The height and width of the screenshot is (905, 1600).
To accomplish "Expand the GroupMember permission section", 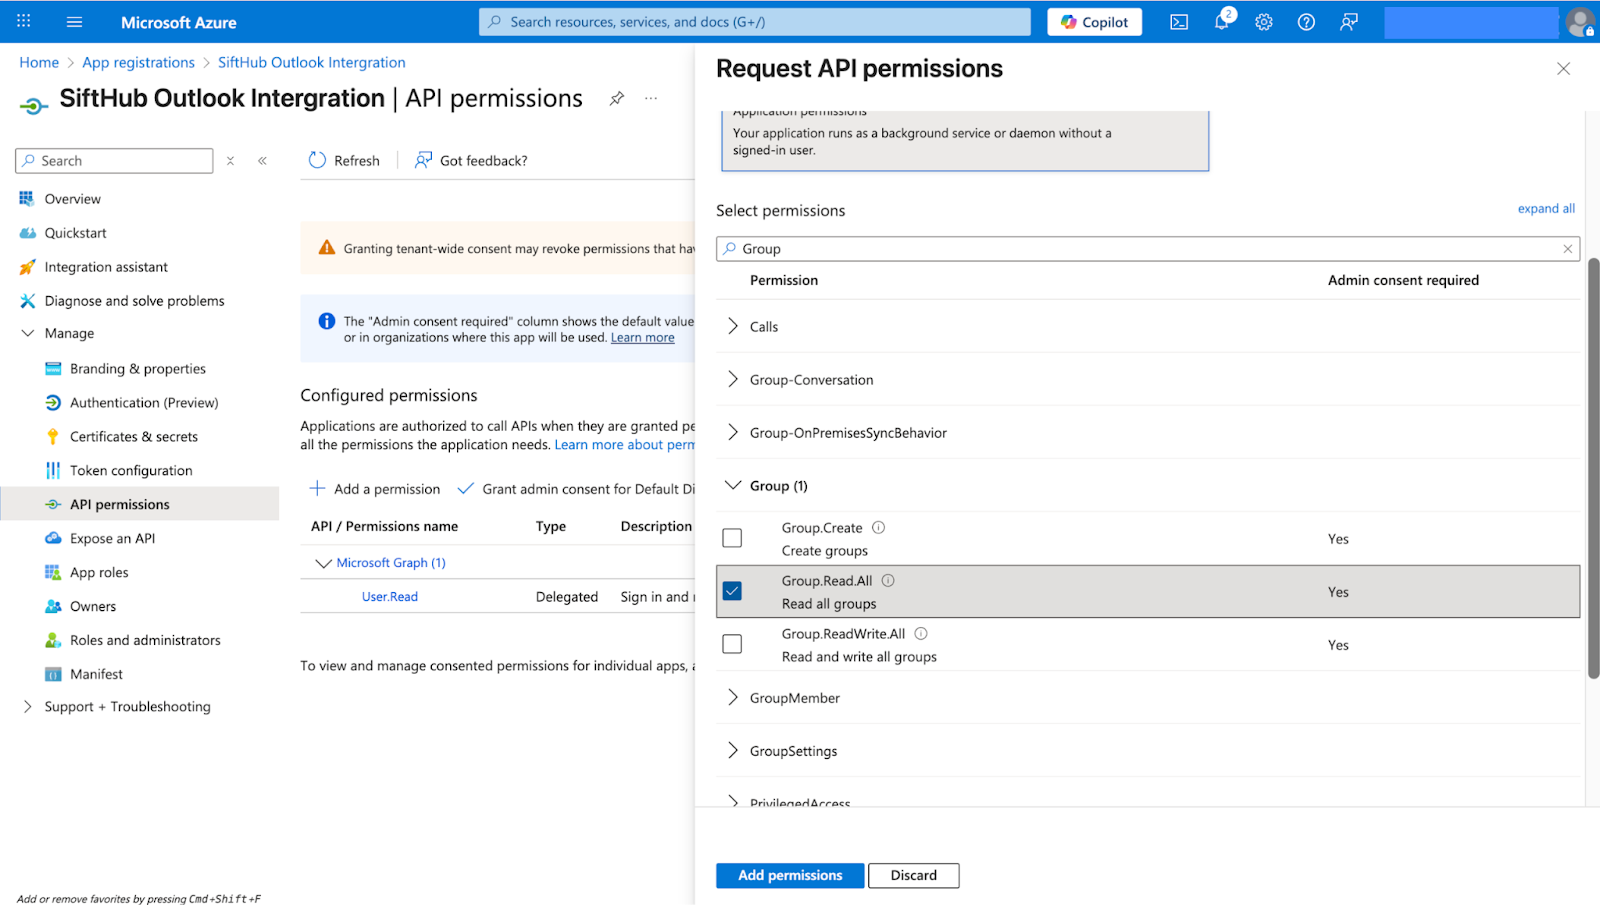I will tap(733, 697).
